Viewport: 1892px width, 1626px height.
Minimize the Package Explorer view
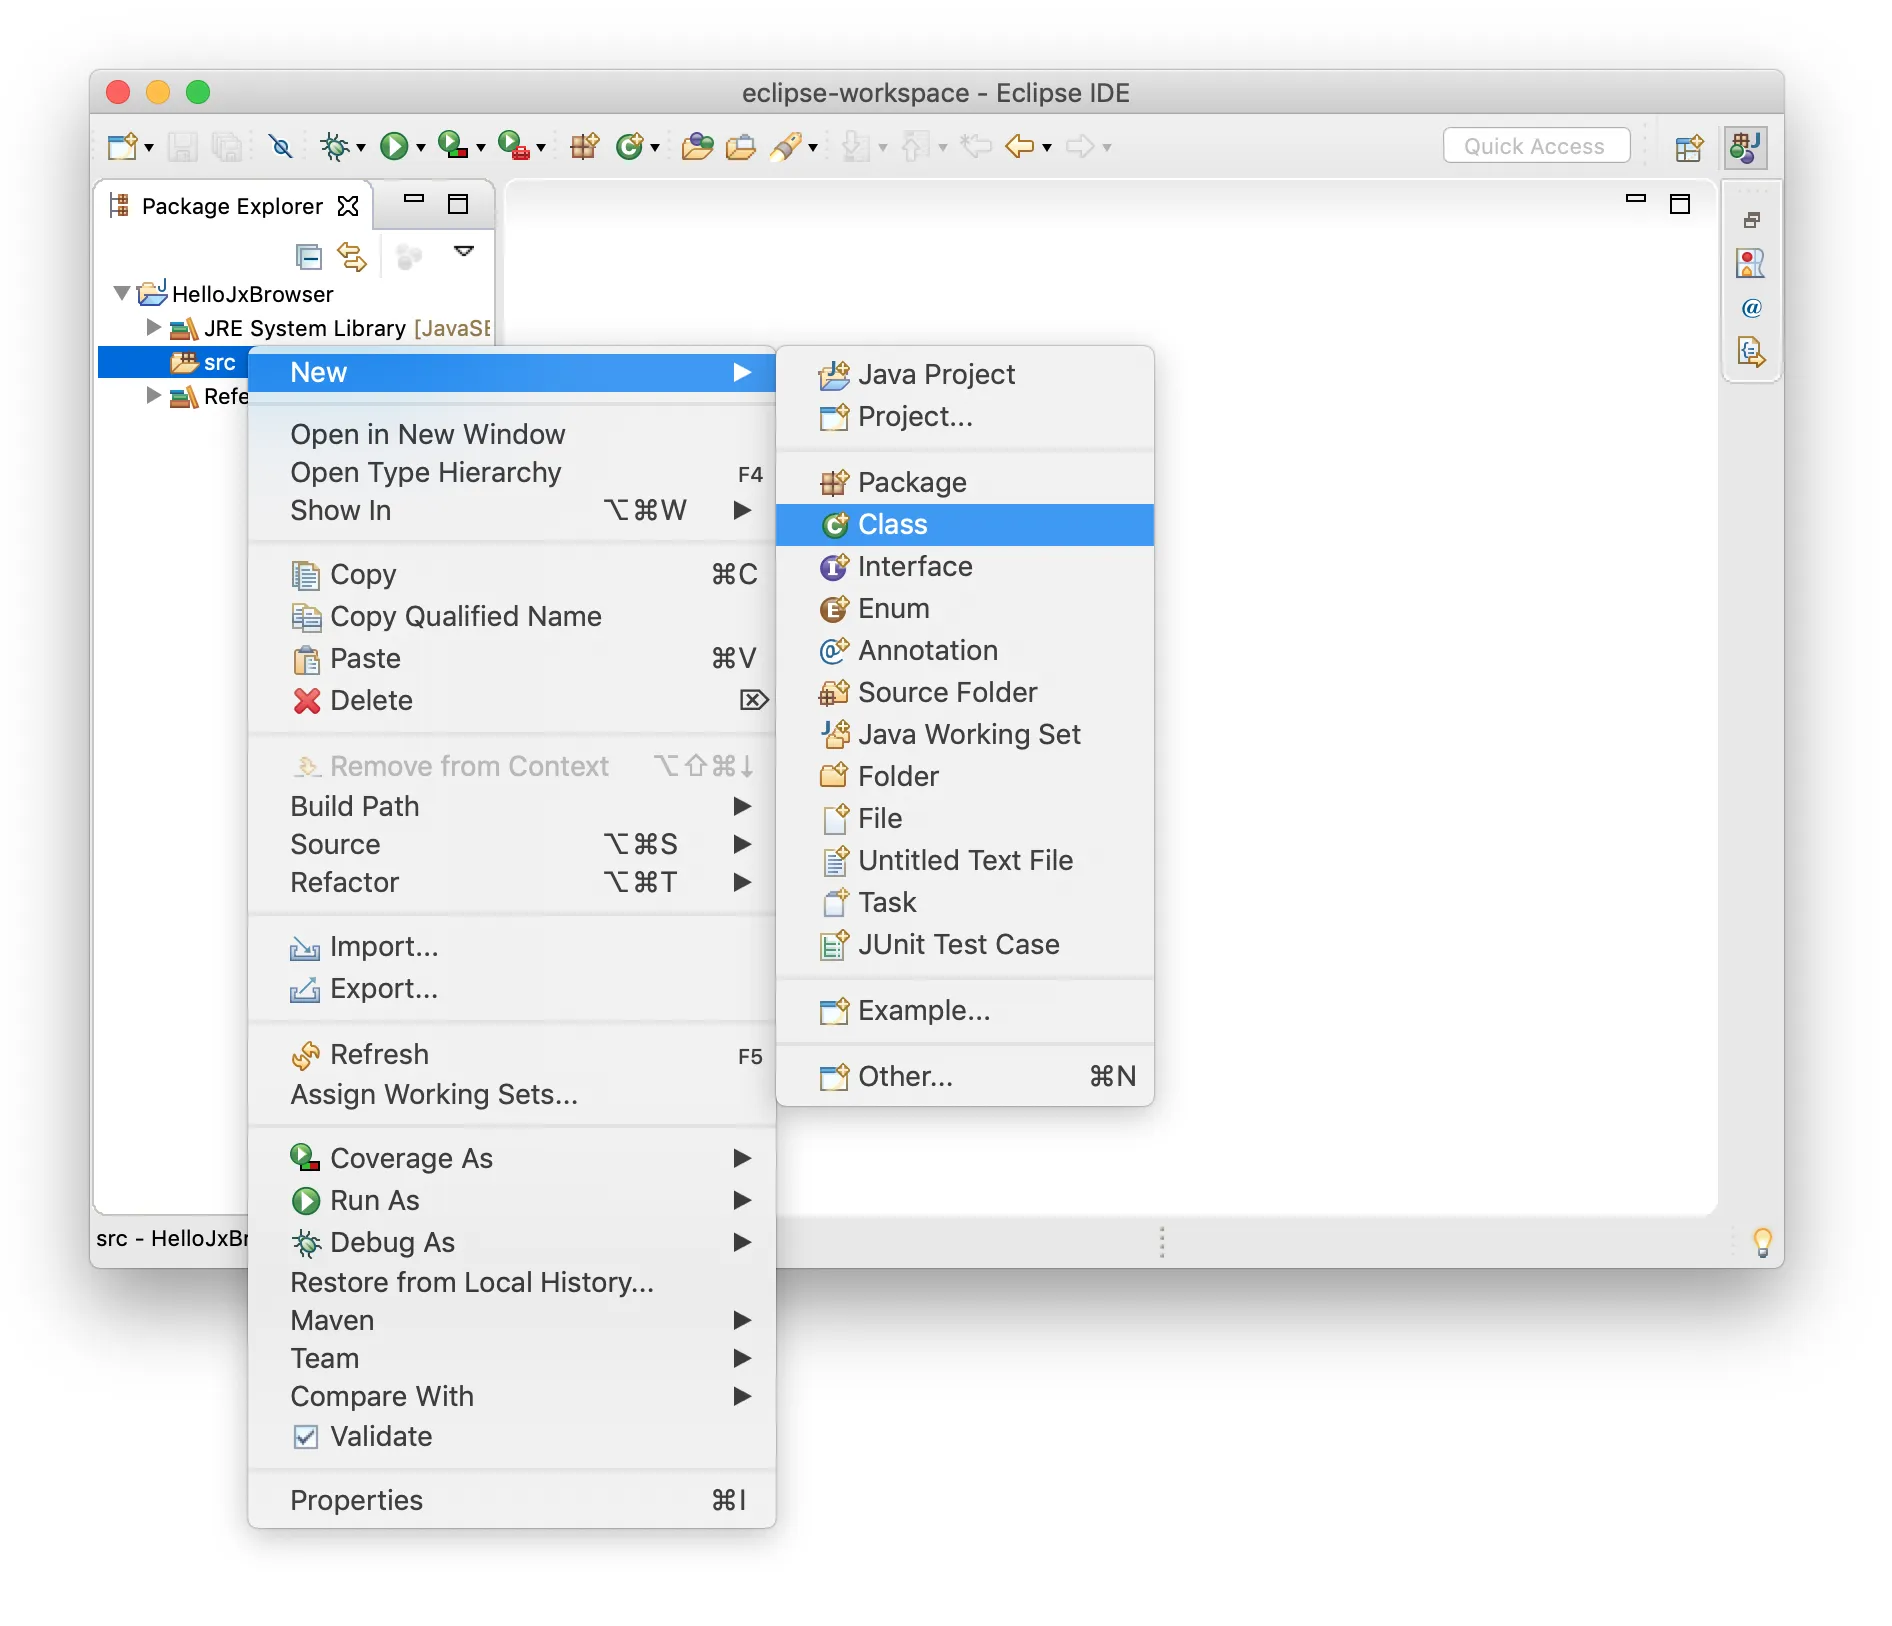tap(414, 199)
